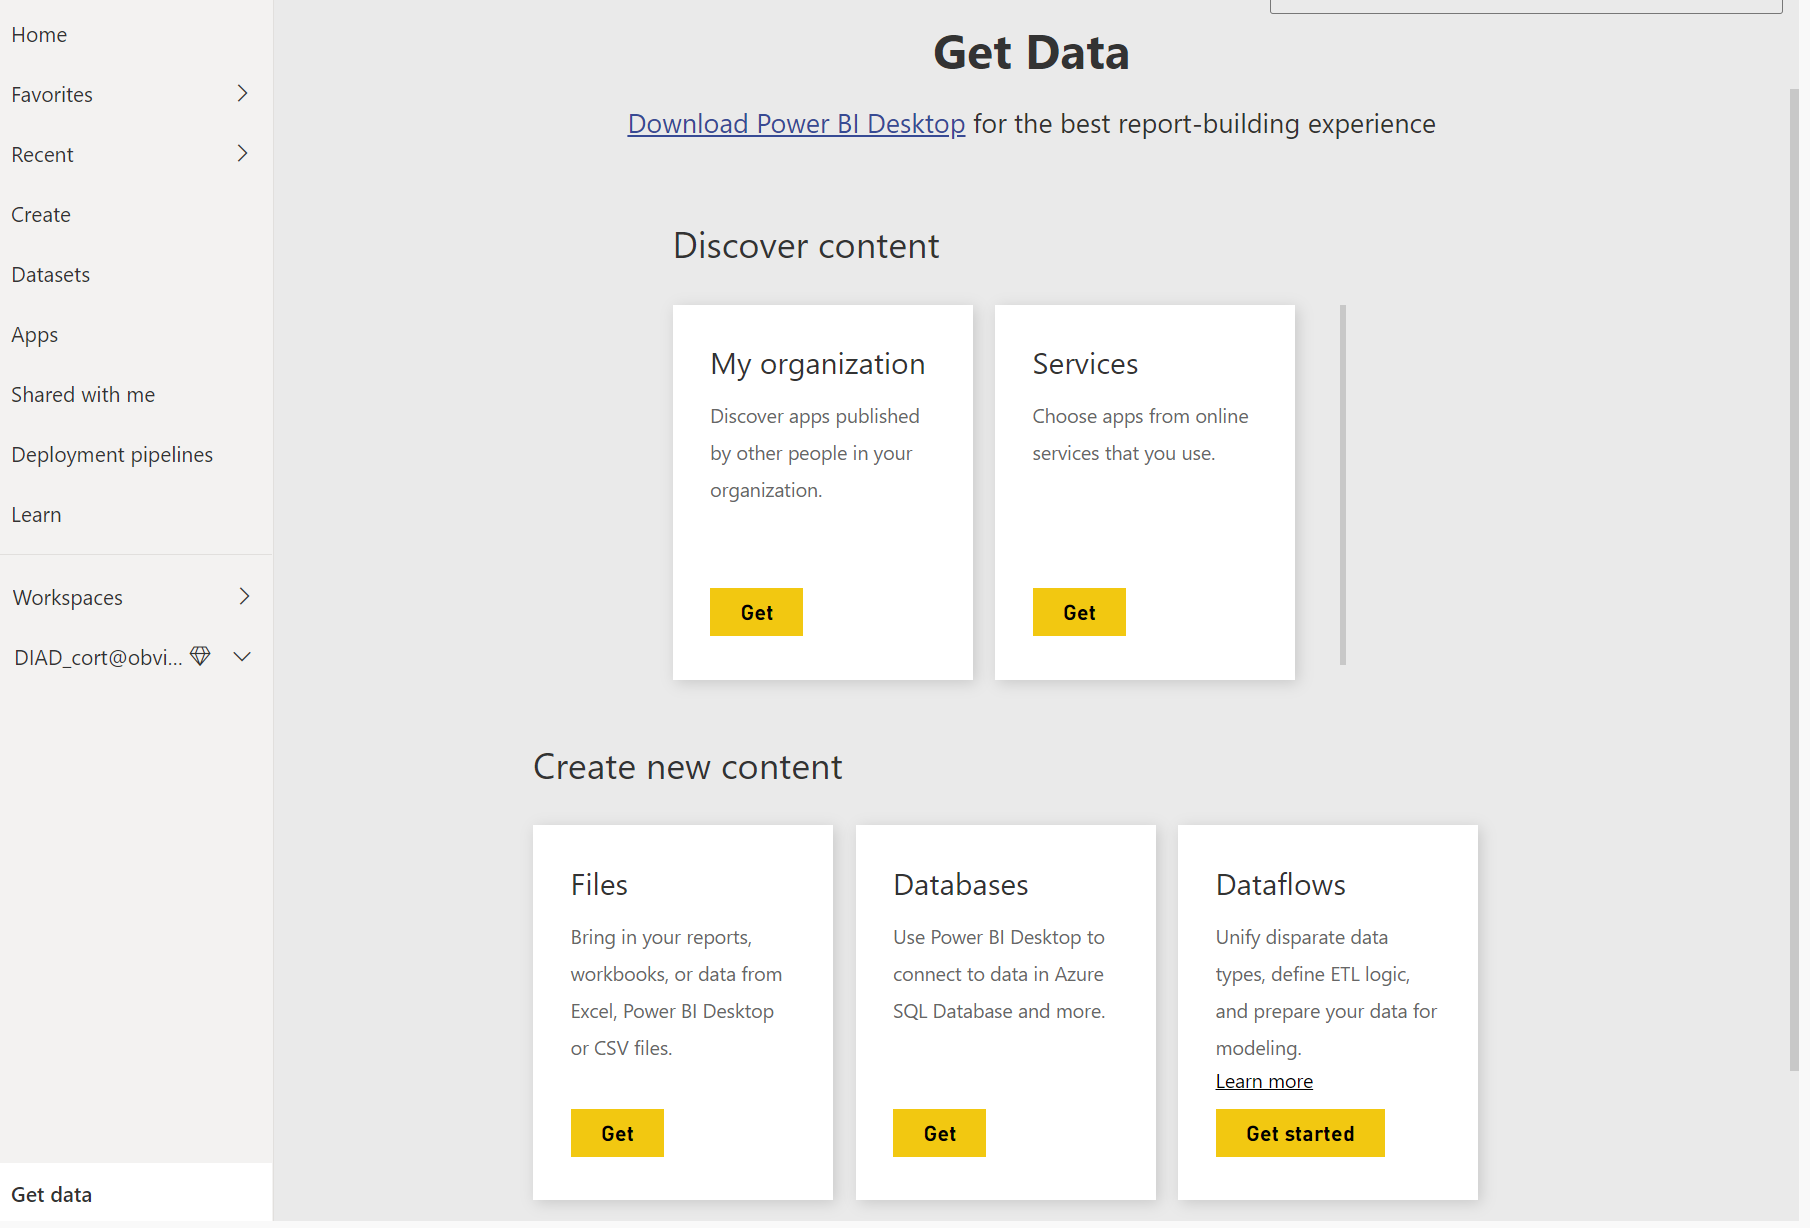The width and height of the screenshot is (1810, 1228).
Task: Open Learn more about Dataflows
Action: pos(1263,1081)
